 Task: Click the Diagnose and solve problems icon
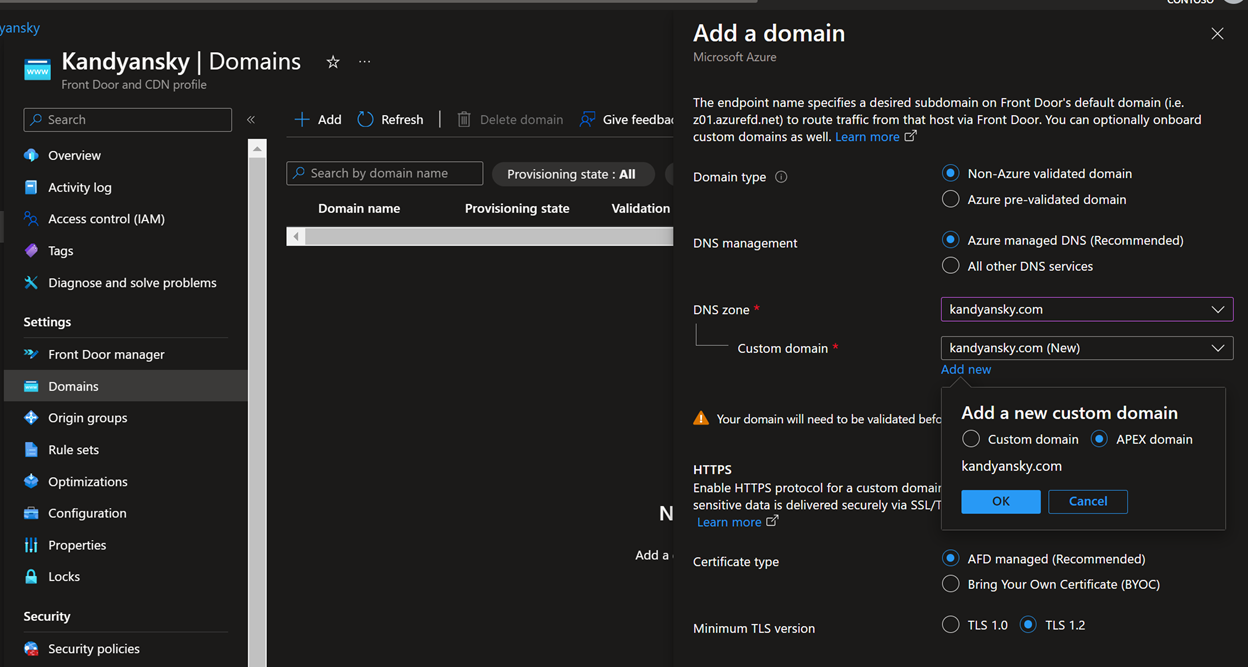(x=31, y=283)
